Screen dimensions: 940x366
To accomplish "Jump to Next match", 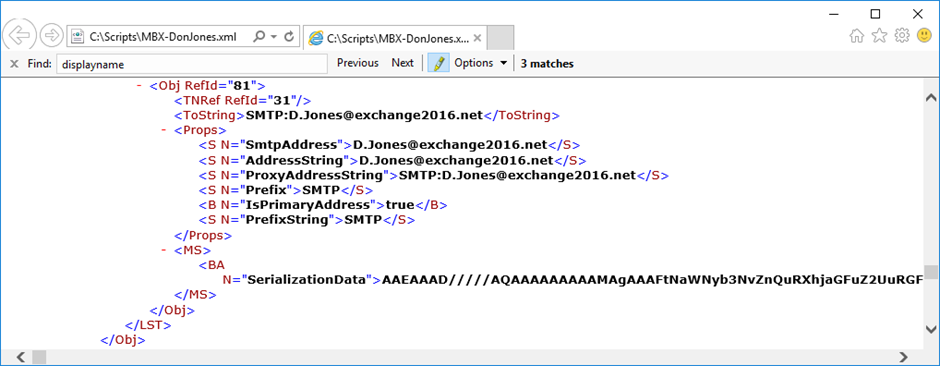I will pyautogui.click(x=402, y=63).
